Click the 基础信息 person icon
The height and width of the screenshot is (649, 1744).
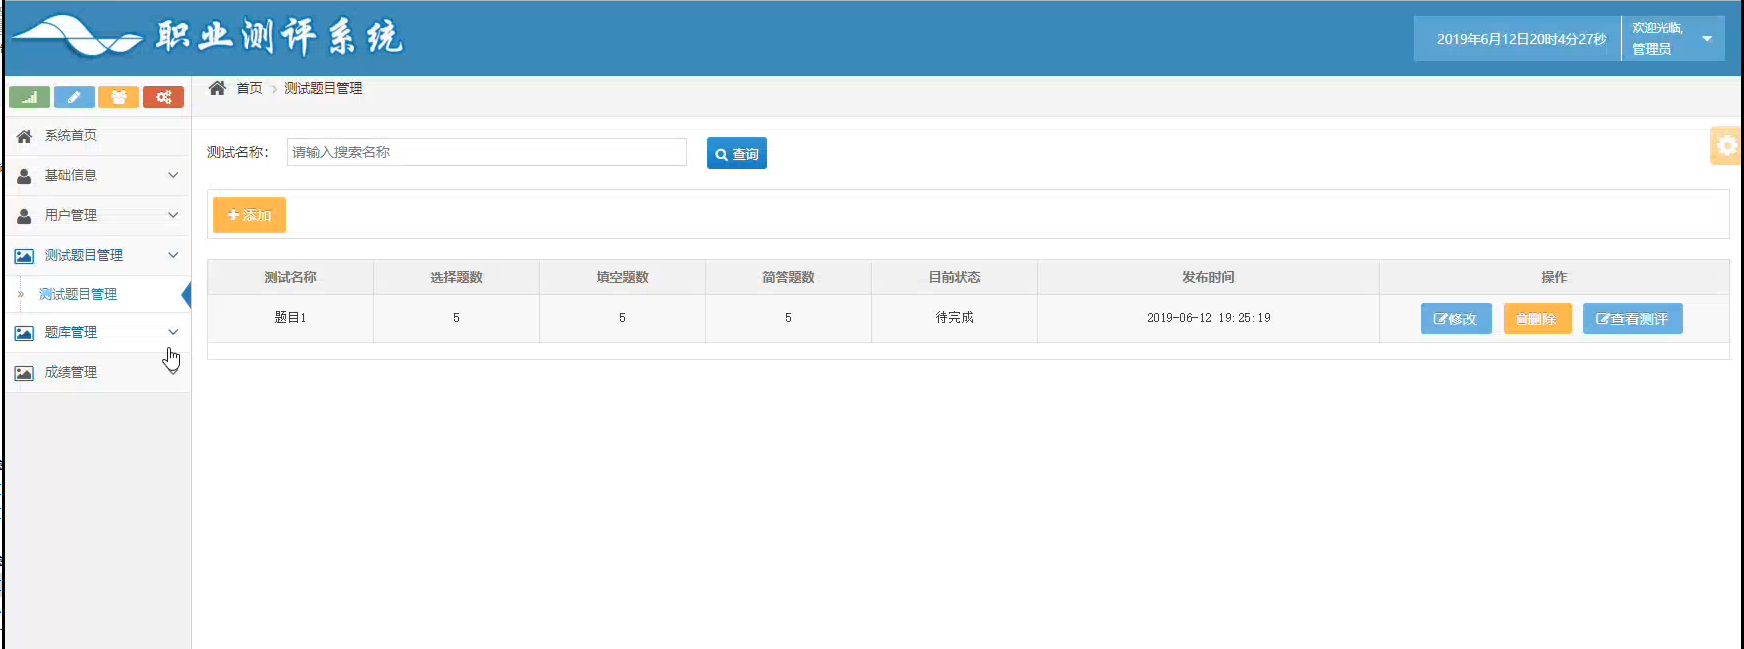(x=24, y=176)
